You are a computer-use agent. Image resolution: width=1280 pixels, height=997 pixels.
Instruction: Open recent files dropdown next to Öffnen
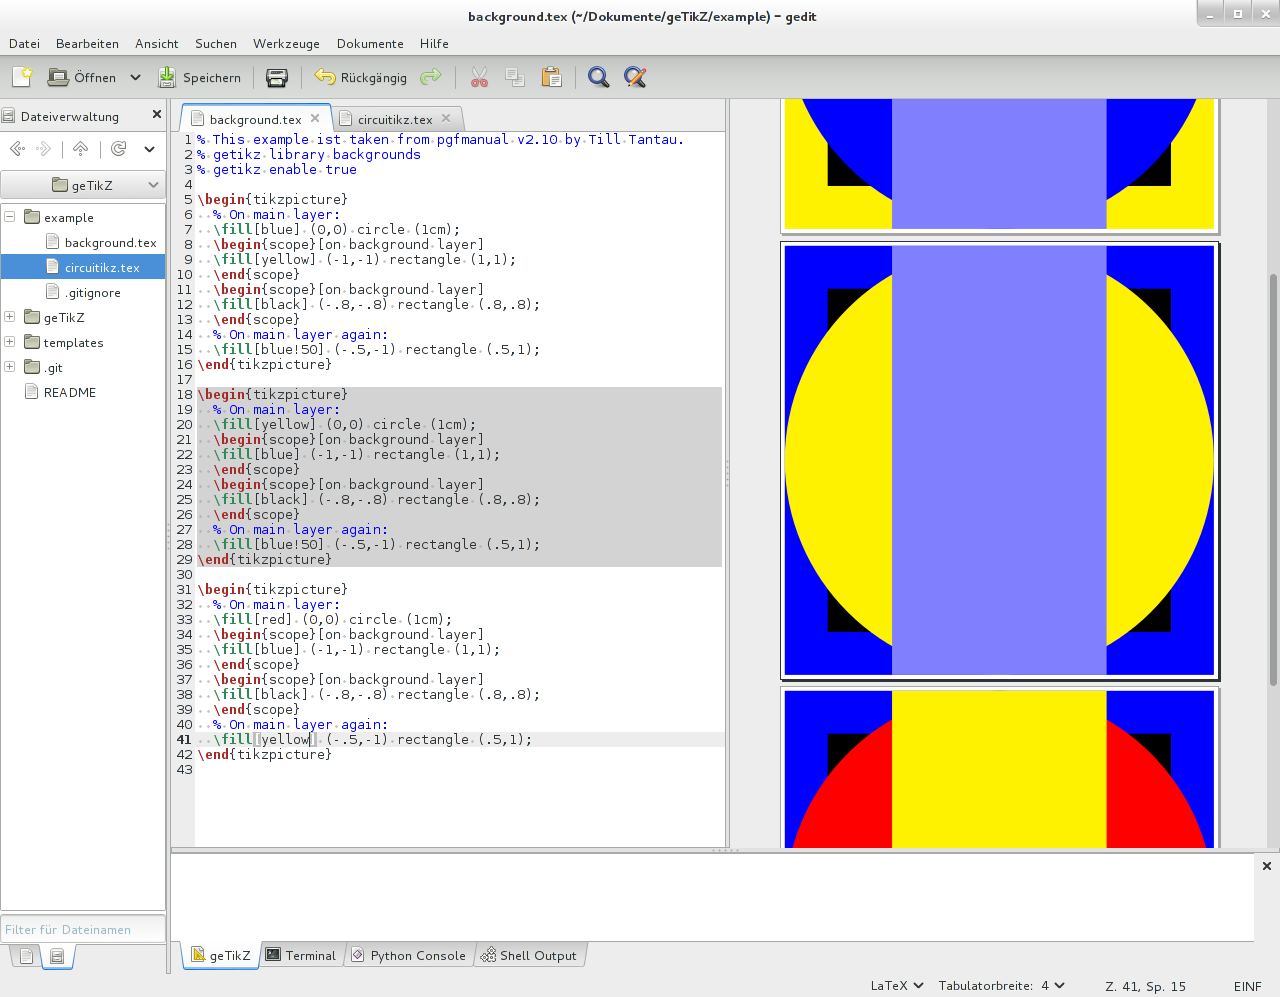click(135, 77)
